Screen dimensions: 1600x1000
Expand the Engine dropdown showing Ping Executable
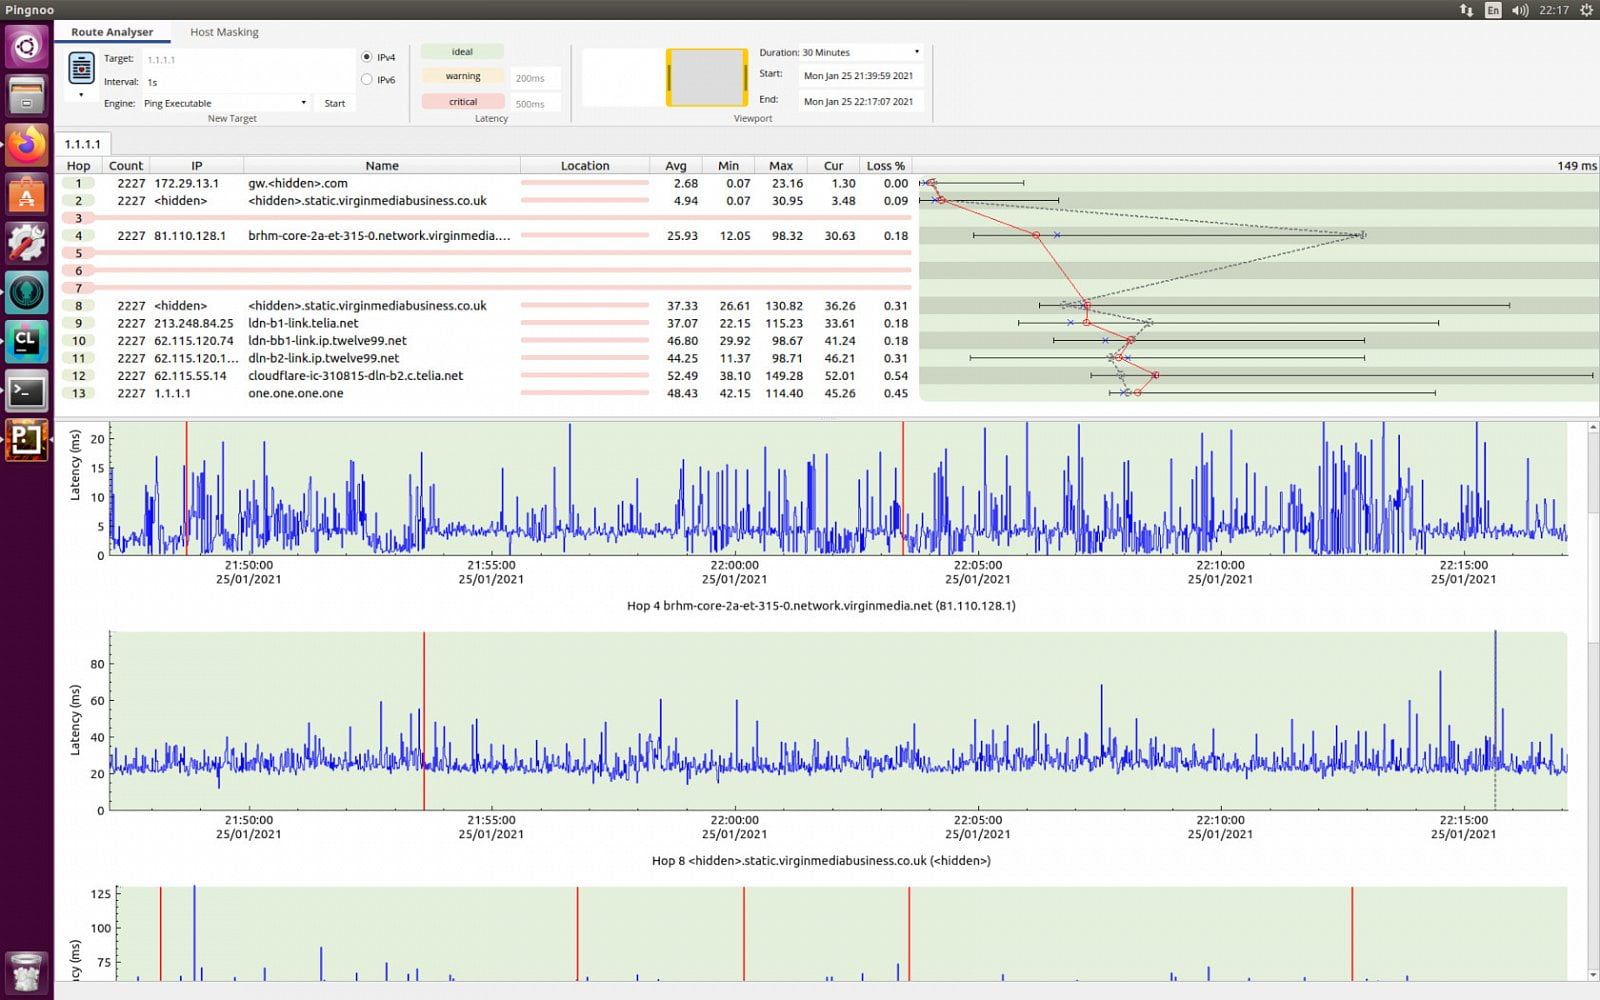click(x=225, y=103)
